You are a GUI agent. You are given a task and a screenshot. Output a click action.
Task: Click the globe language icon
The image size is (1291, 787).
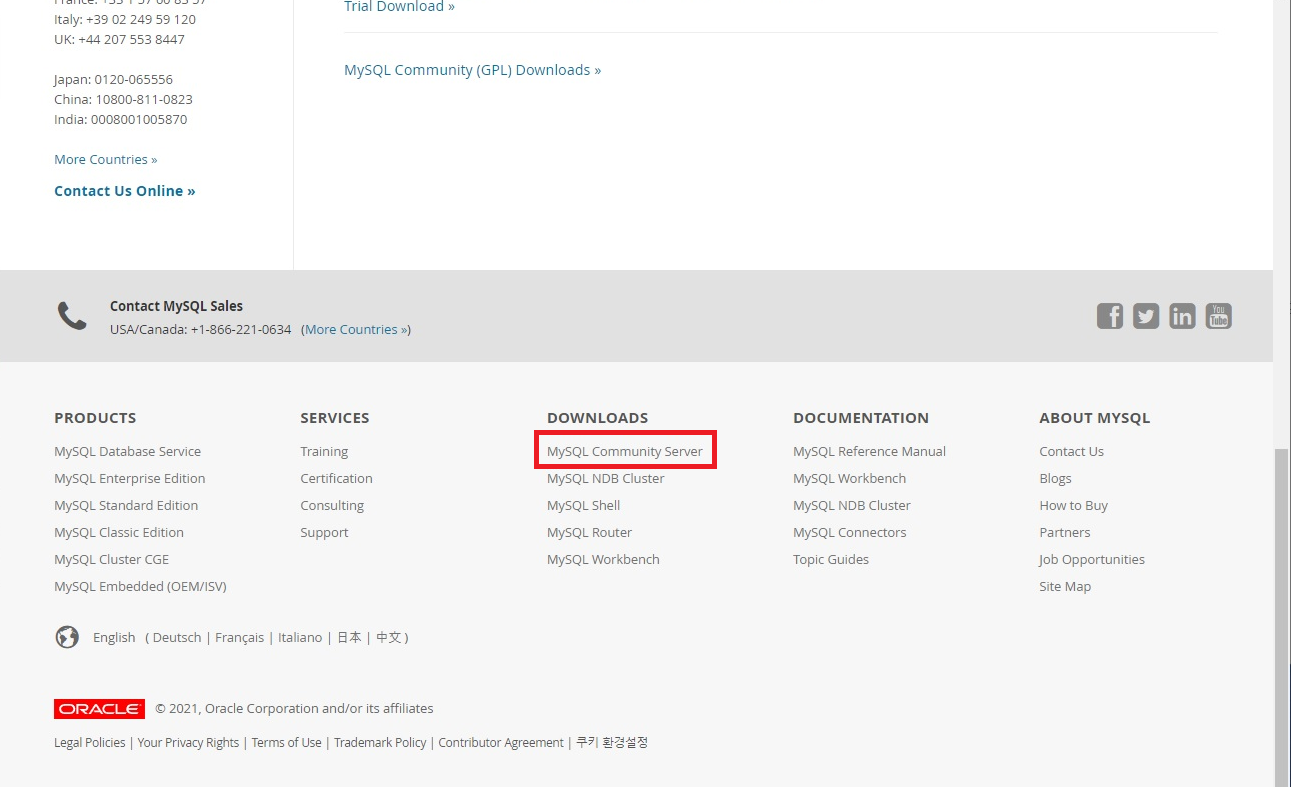67,637
